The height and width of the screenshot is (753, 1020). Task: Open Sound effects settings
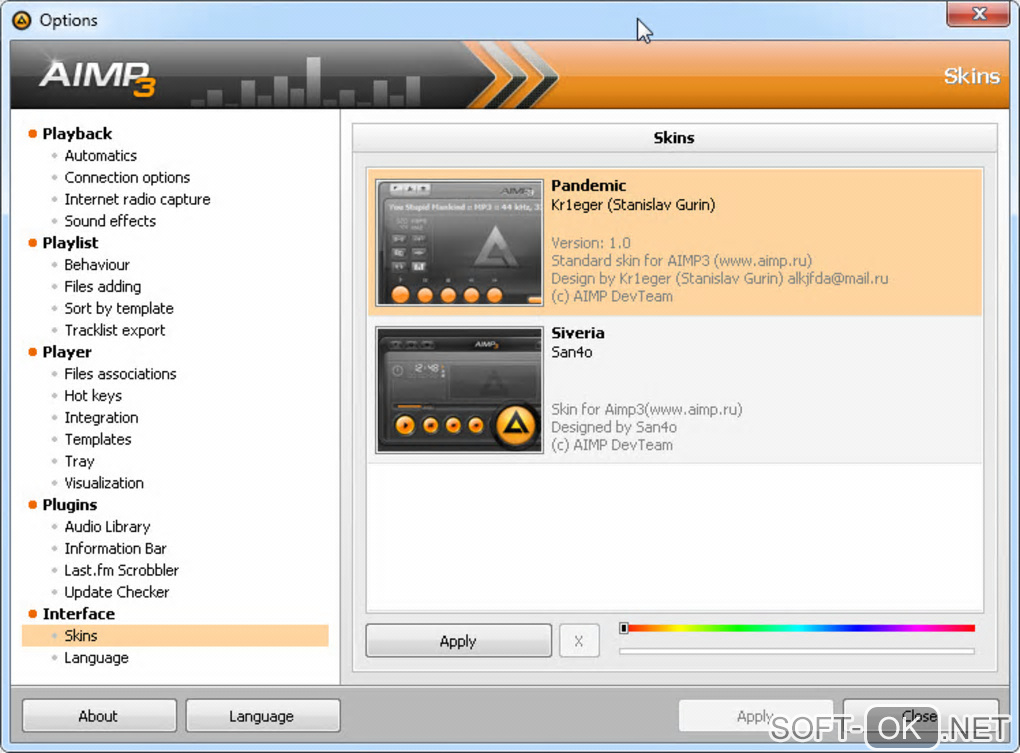(x=110, y=221)
